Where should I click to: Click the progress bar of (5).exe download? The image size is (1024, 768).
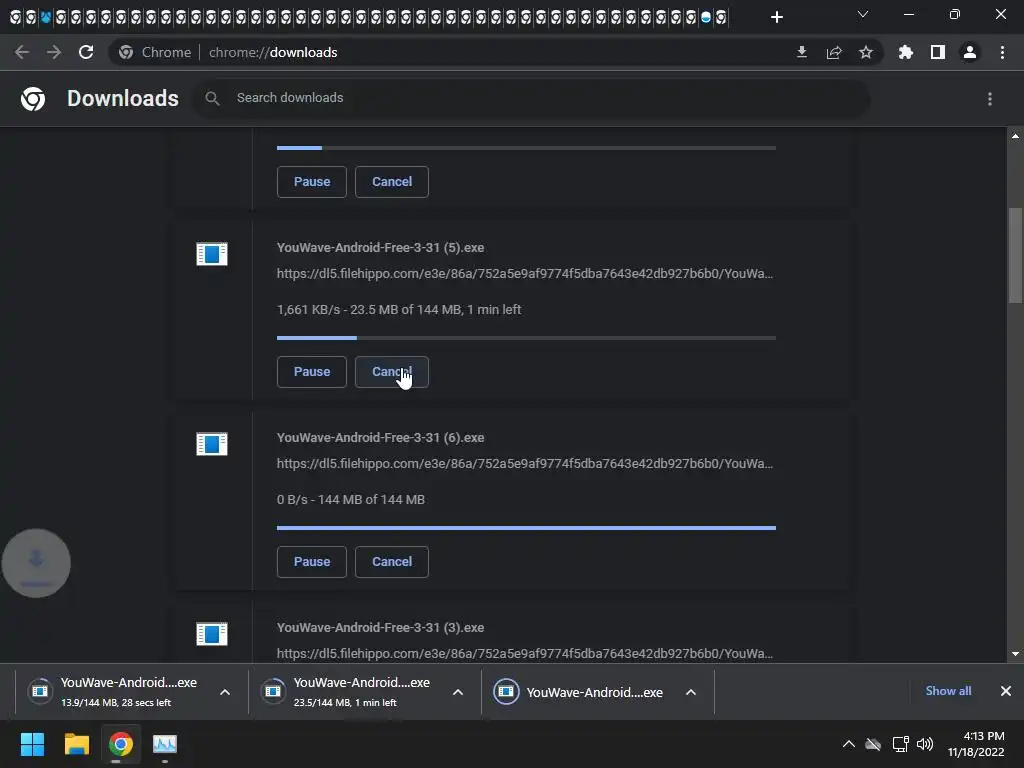(x=526, y=338)
